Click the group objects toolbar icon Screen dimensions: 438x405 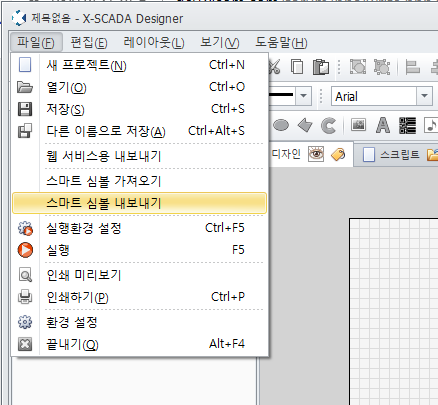pyautogui.click(x=358, y=67)
